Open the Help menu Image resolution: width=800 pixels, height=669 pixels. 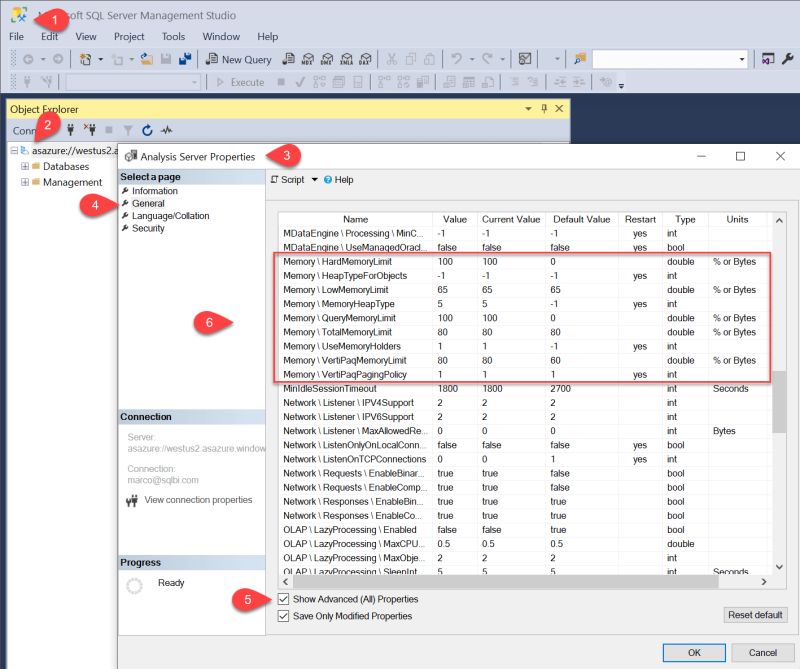(266, 36)
